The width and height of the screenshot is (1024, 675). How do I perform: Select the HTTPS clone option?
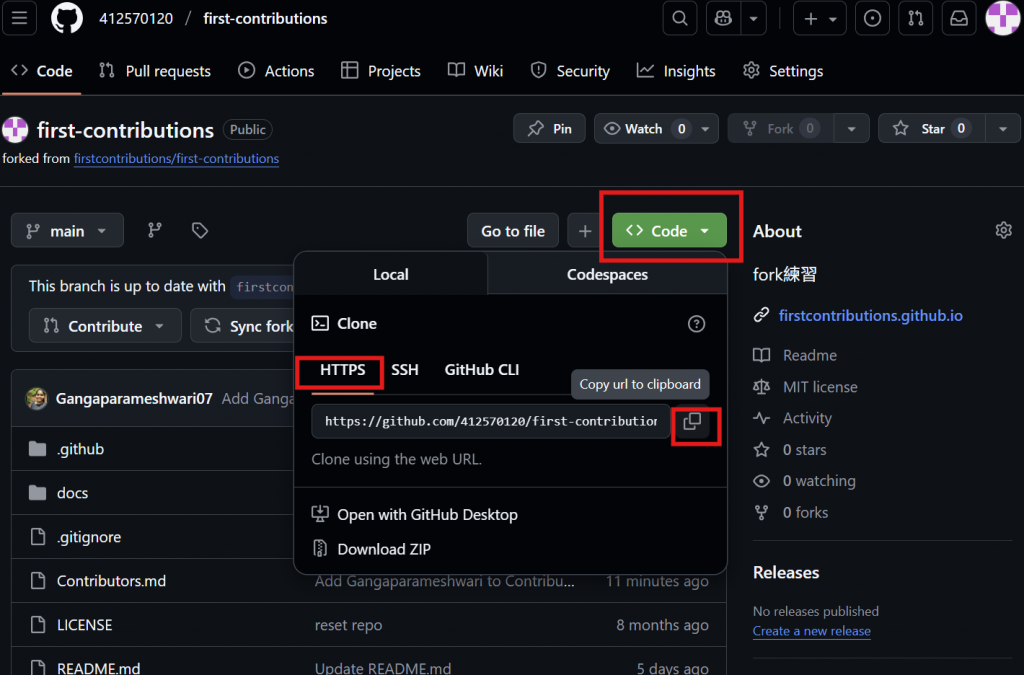point(342,370)
